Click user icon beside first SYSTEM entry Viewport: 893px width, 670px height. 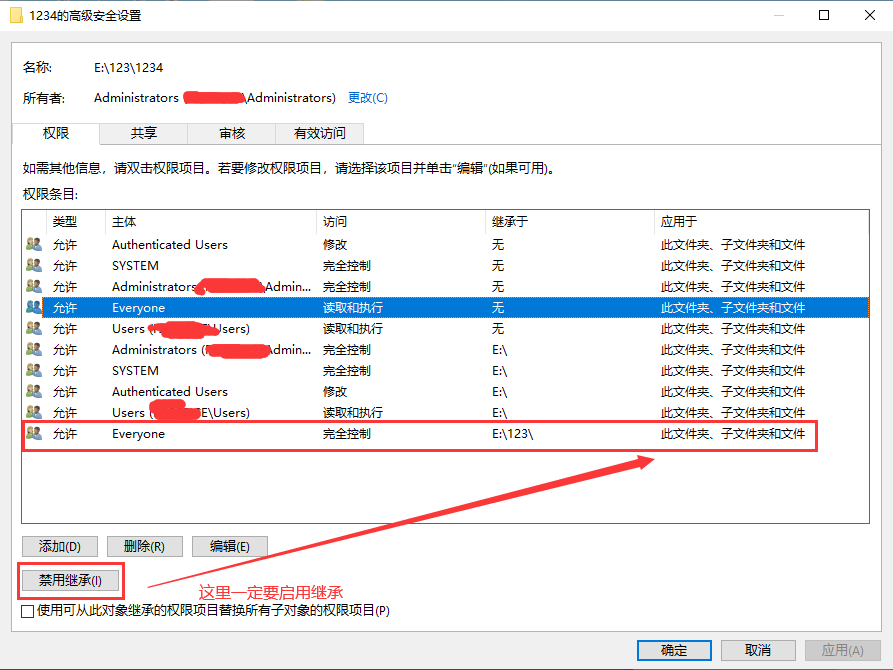34,265
